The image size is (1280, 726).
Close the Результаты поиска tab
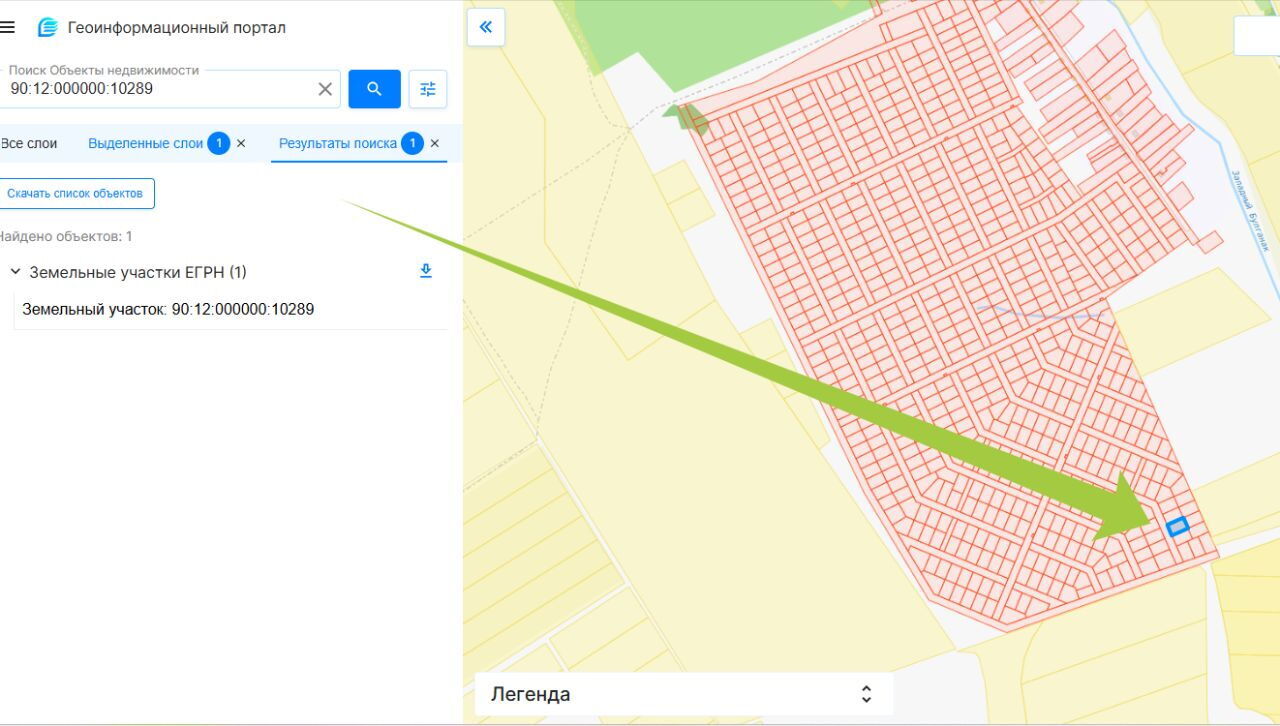[435, 143]
